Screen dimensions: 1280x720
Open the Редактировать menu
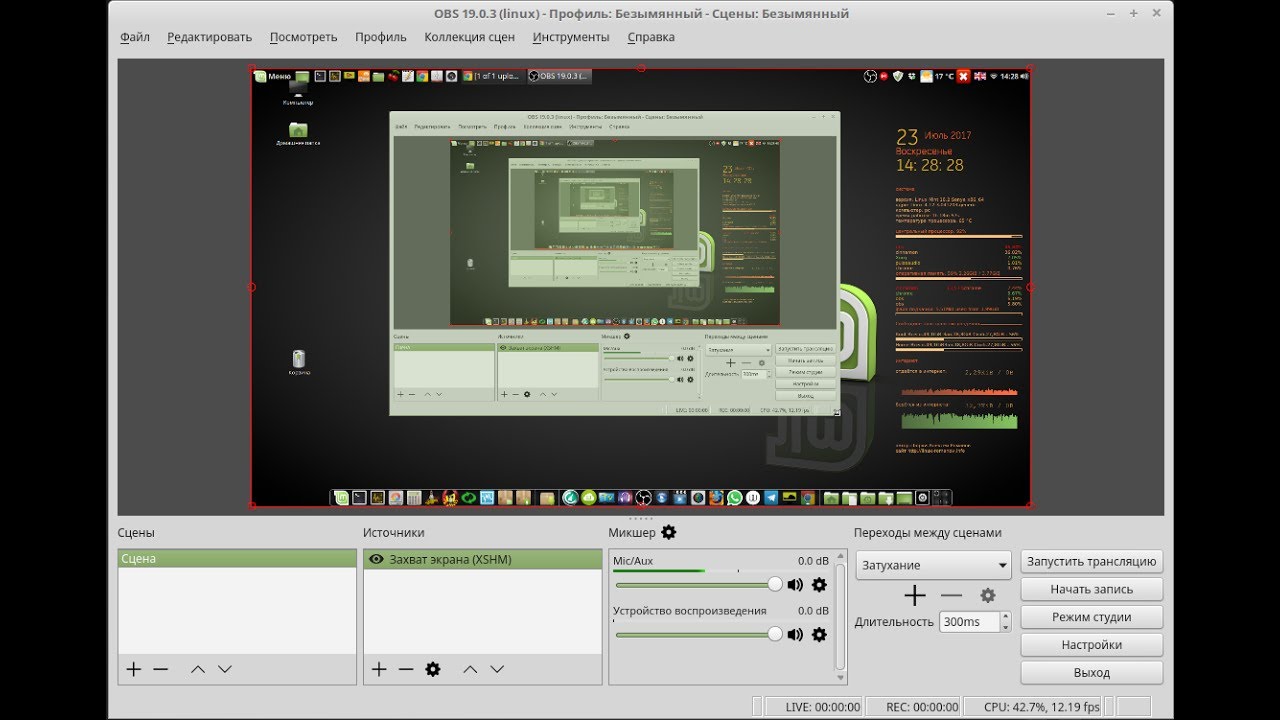[210, 37]
